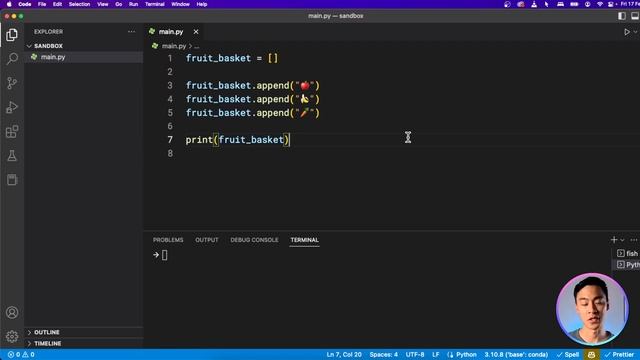
Task: Open the View menu
Action: 102,4
